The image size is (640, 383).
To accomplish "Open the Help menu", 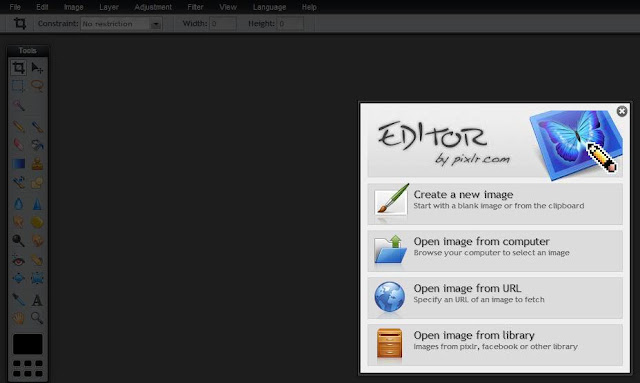I will click(x=309, y=7).
